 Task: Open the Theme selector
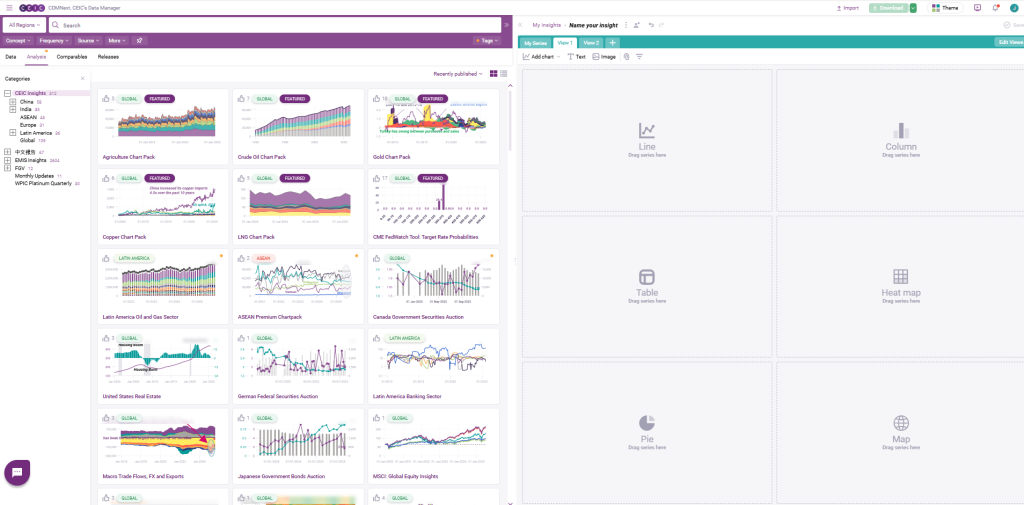coord(945,8)
